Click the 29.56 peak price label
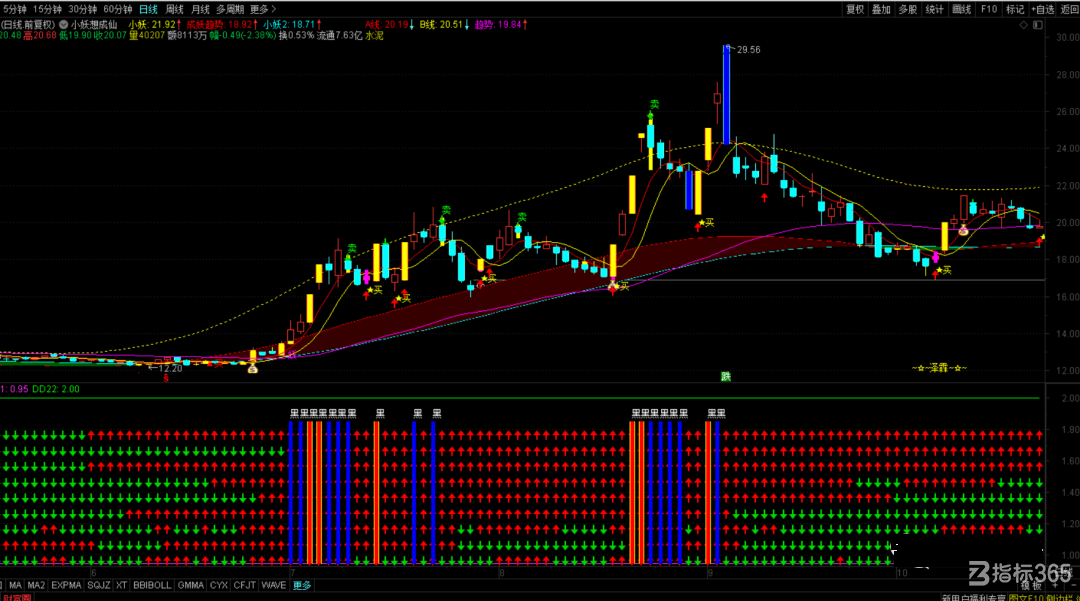The image size is (1080, 601). pyautogui.click(x=748, y=50)
